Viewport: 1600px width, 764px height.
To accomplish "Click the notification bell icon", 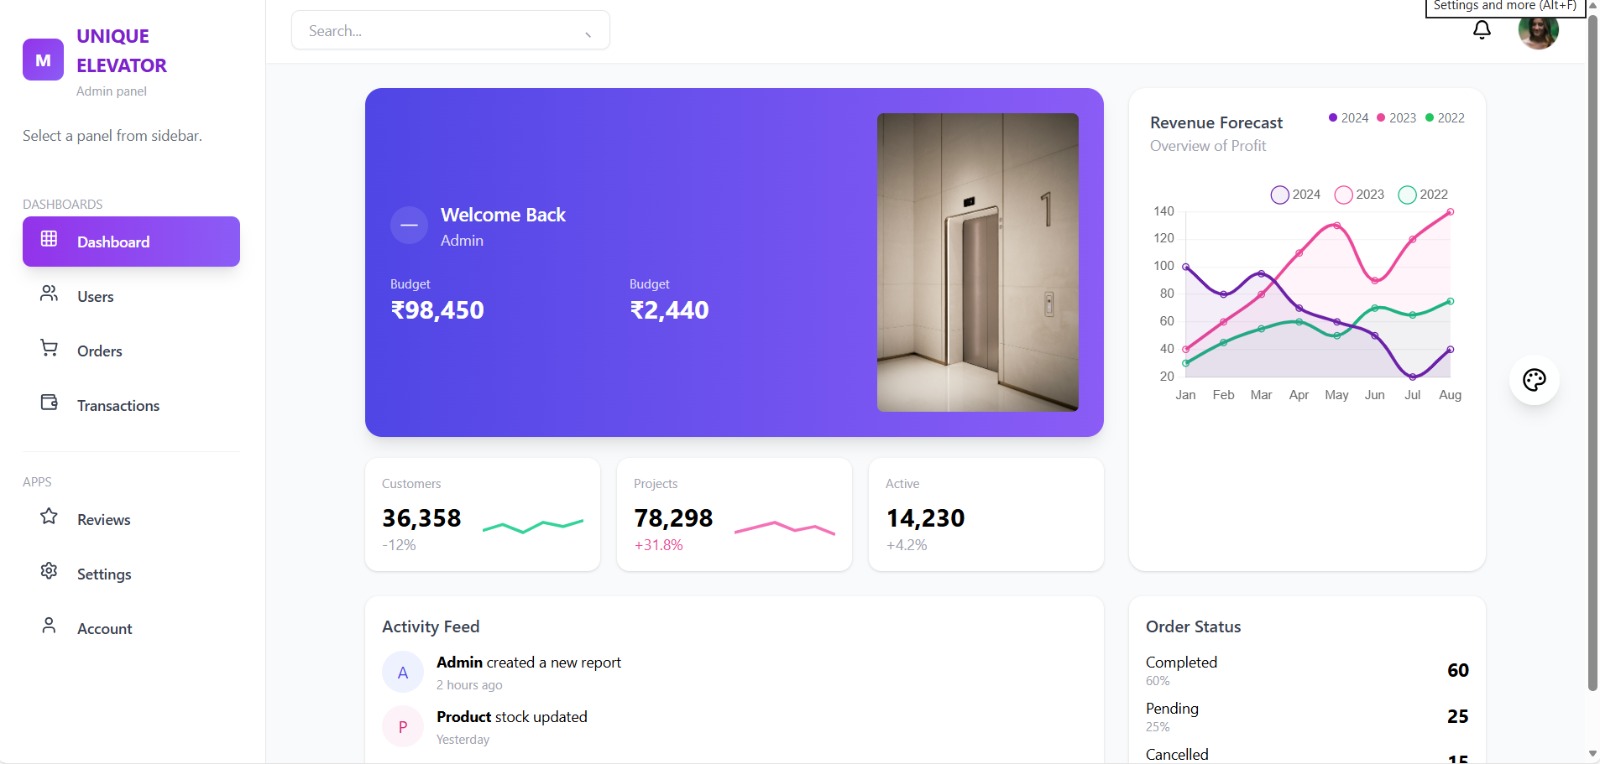I will [1482, 30].
